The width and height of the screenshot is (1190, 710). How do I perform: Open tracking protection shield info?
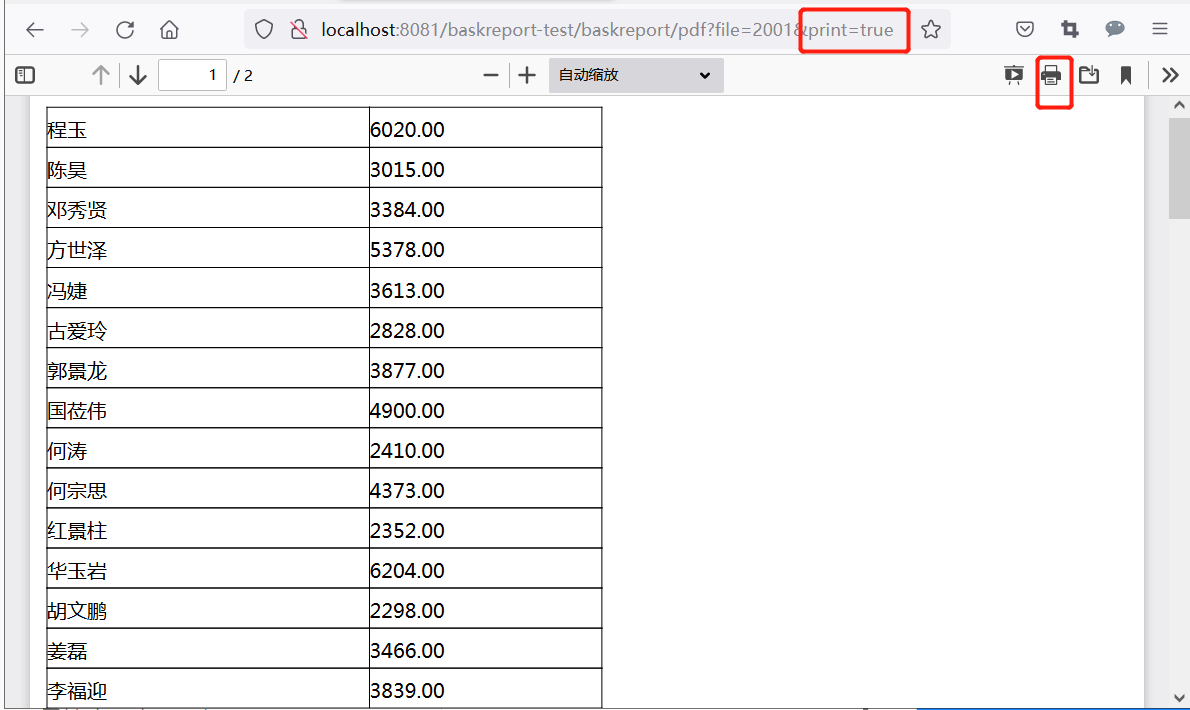[263, 30]
